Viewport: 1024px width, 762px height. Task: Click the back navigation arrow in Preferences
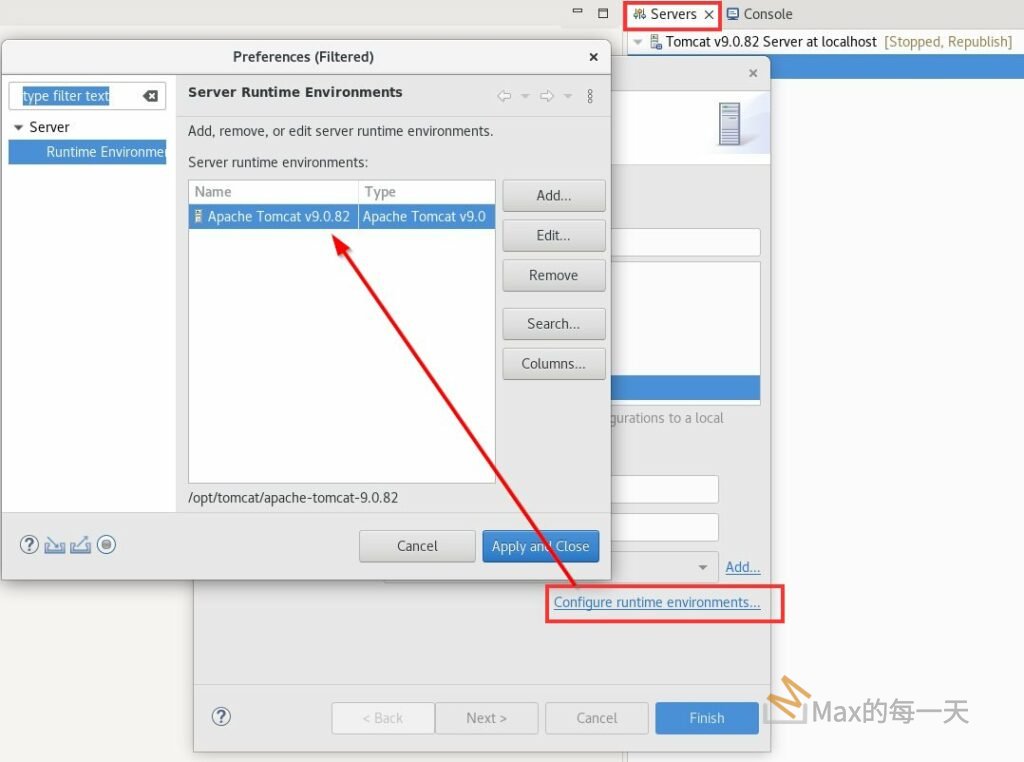504,96
